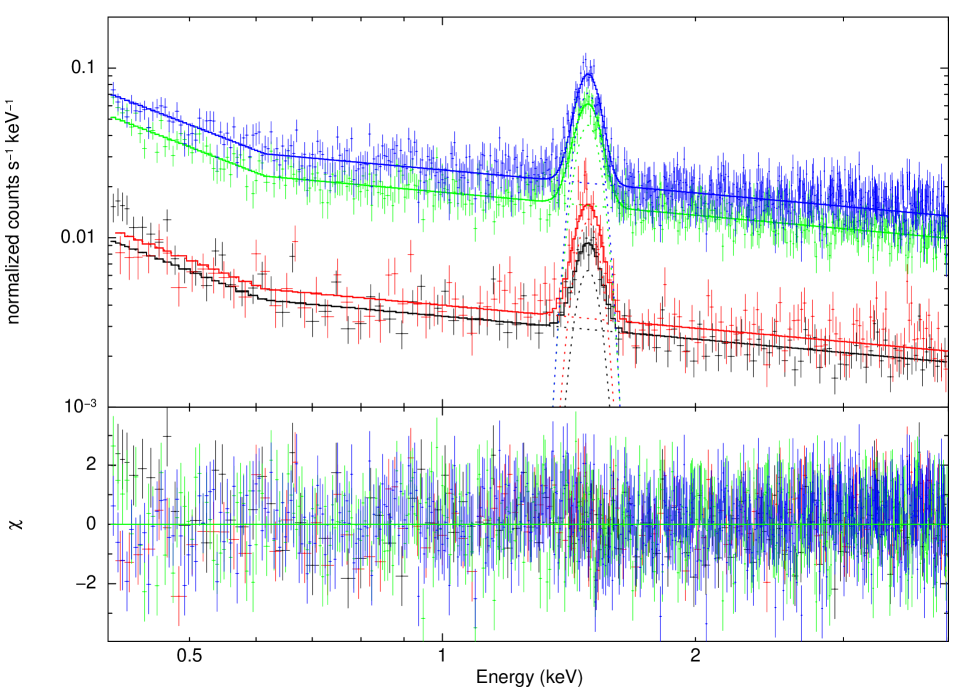Select the 10⁻³ tick label on y-axis
The height and width of the screenshot is (695, 965).
coord(81,406)
